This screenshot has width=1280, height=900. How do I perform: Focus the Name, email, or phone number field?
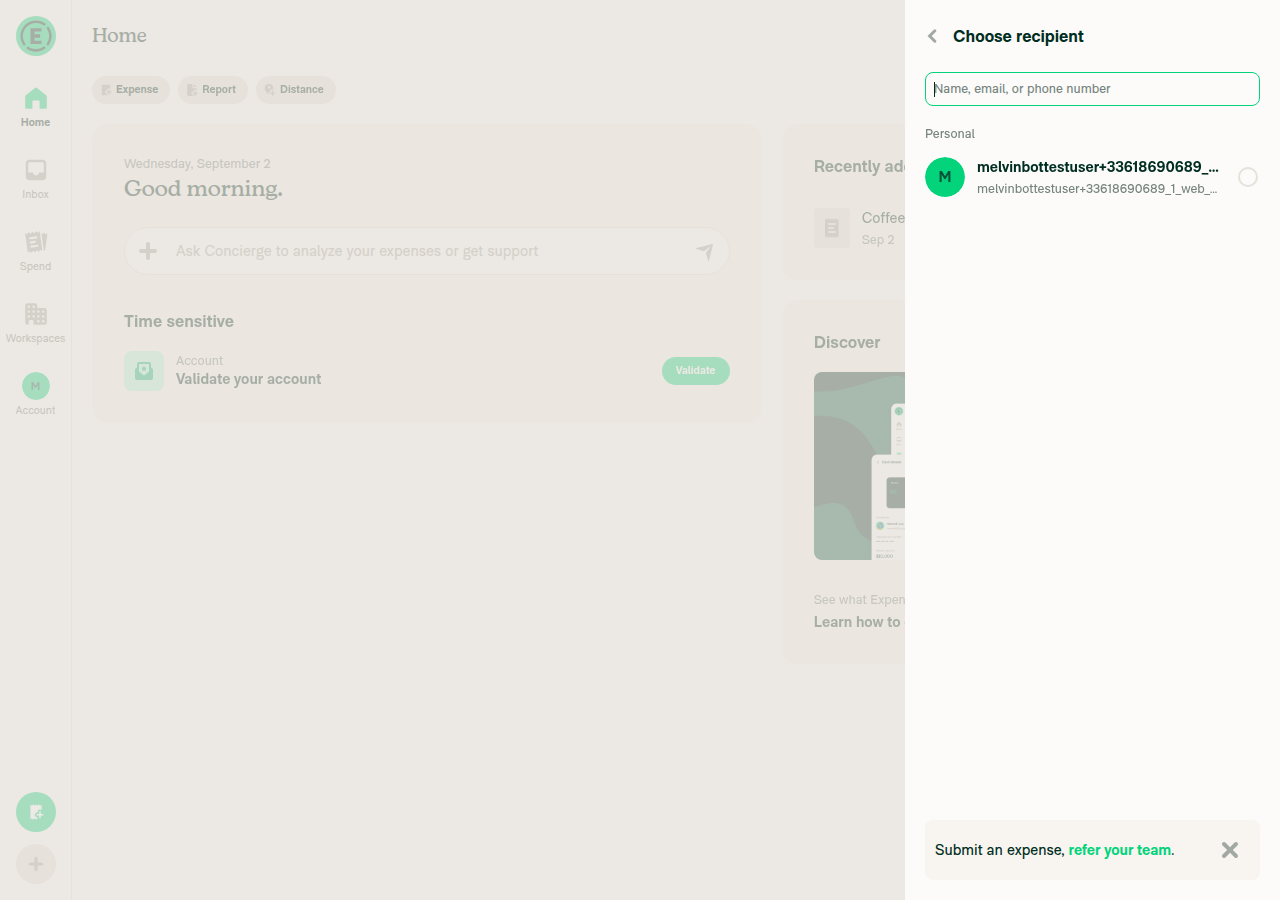(1092, 89)
